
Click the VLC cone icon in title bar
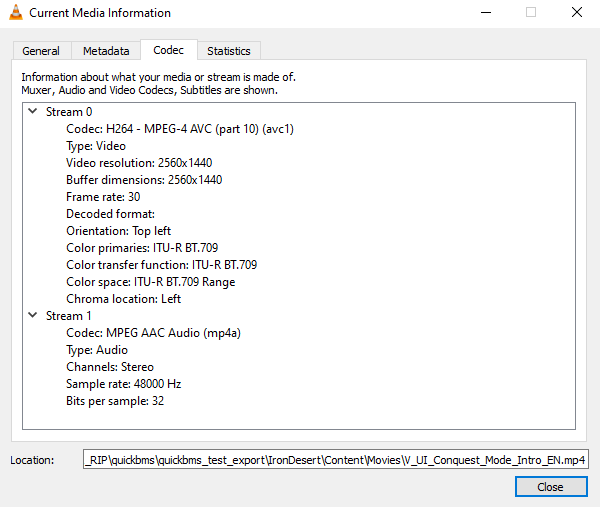[16, 12]
